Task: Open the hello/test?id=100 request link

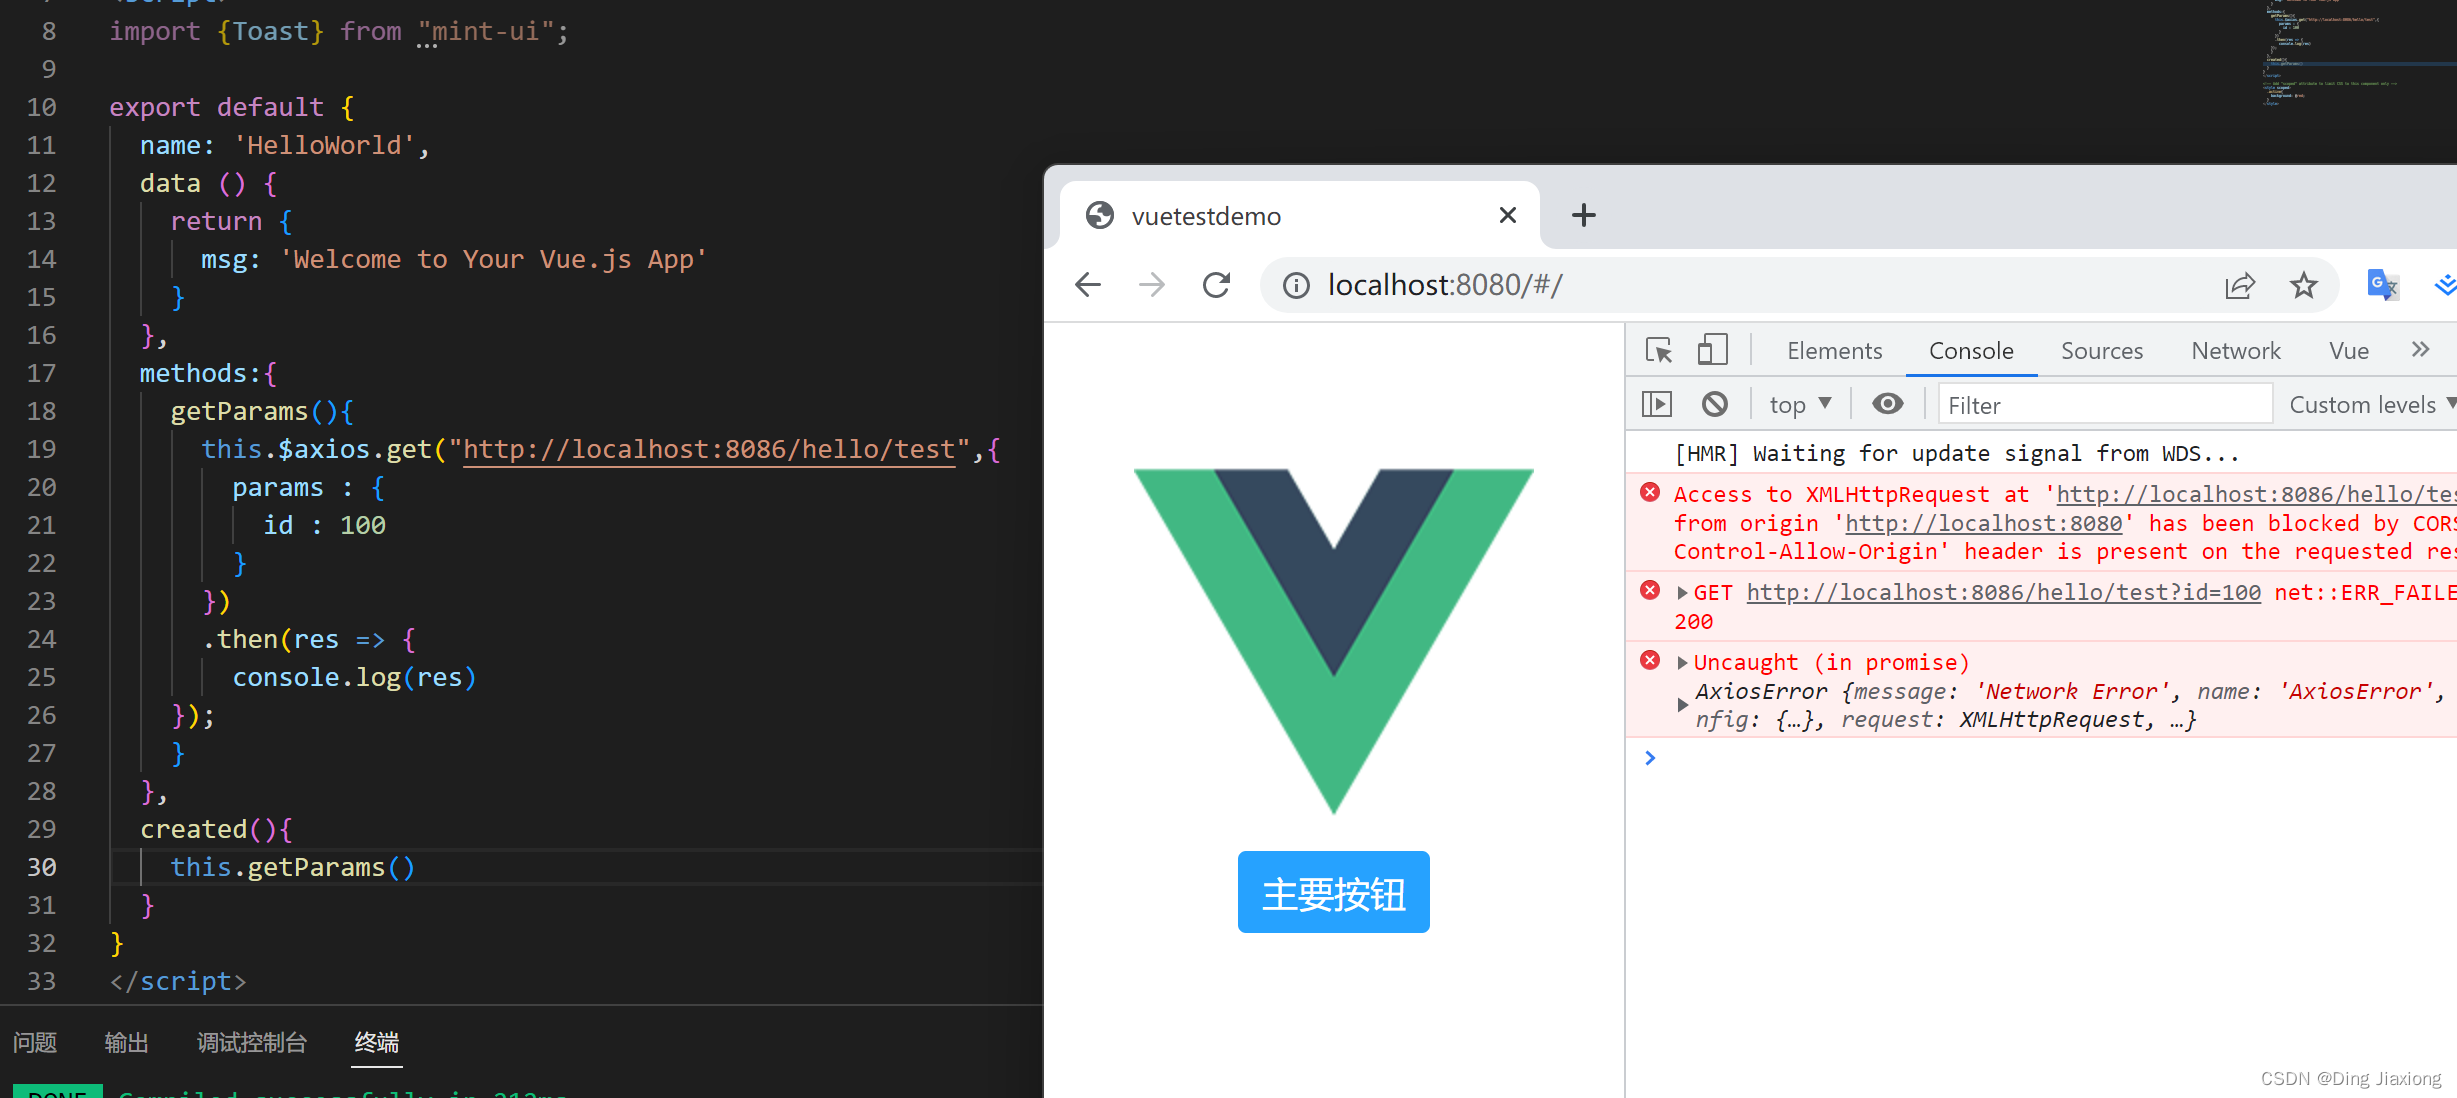Action: [x=2003, y=593]
